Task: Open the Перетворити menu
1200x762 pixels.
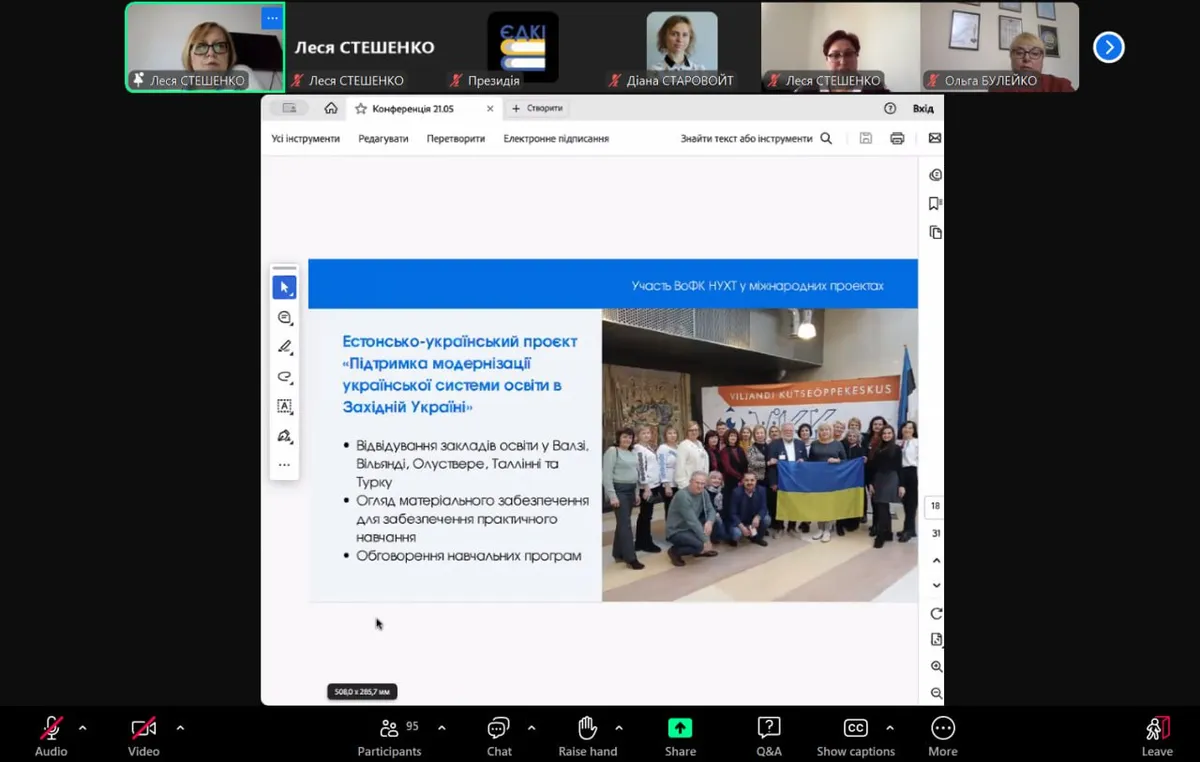Action: 456,138
